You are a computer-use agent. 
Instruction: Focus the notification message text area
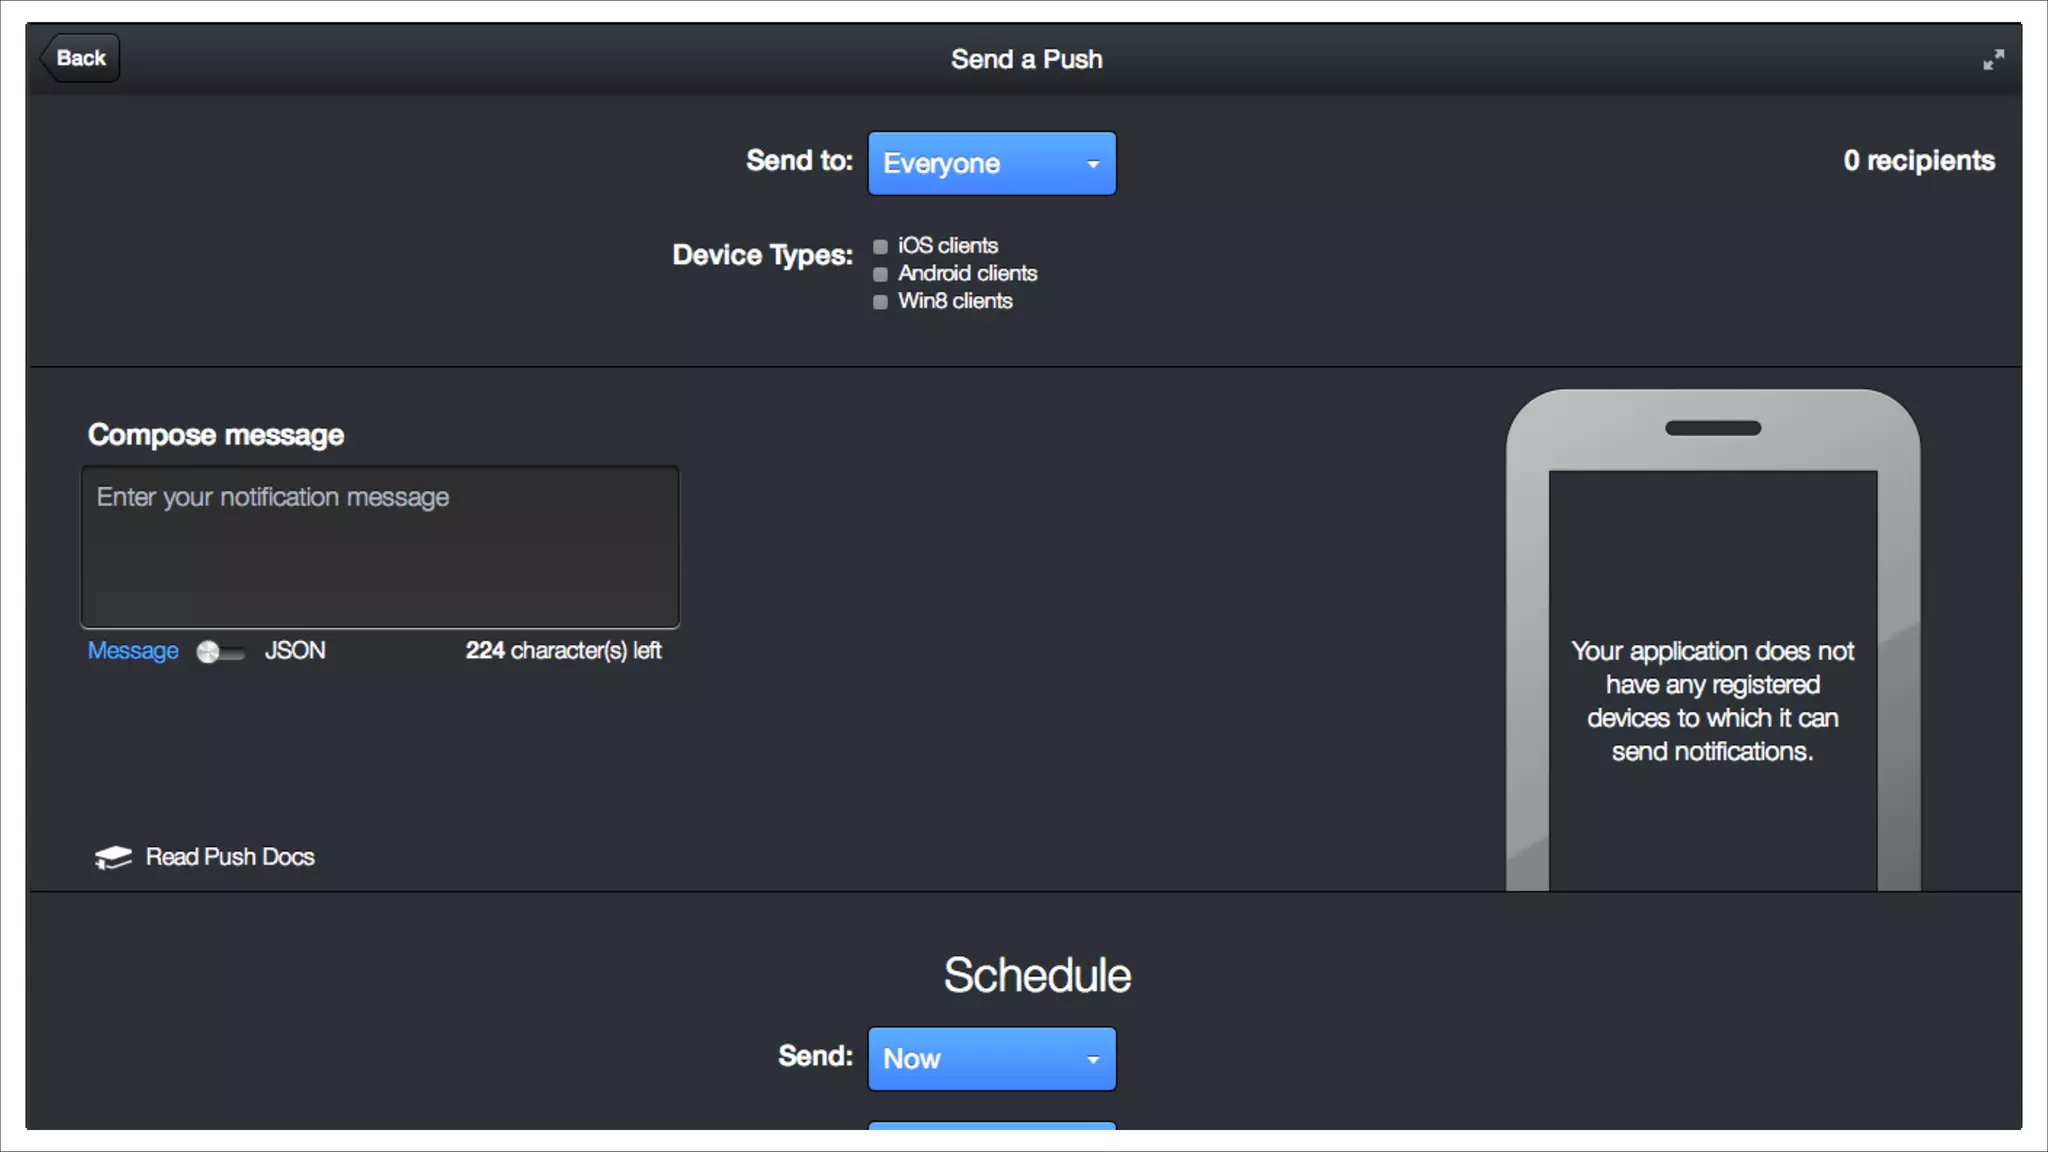point(380,547)
